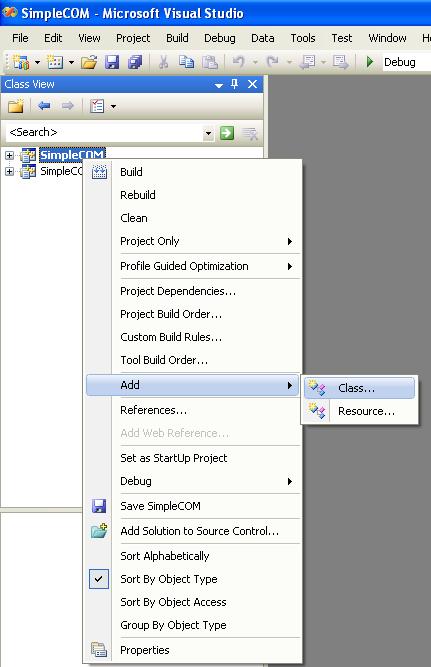Start debugging with the green play arrow
This screenshot has width=431, height=667.
(x=370, y=62)
